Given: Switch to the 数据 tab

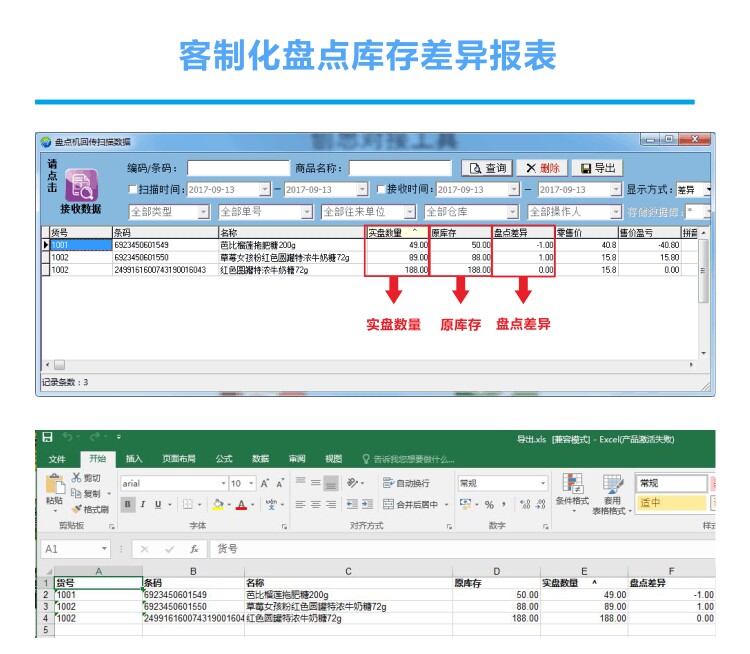Looking at the screenshot, I should tap(260, 459).
